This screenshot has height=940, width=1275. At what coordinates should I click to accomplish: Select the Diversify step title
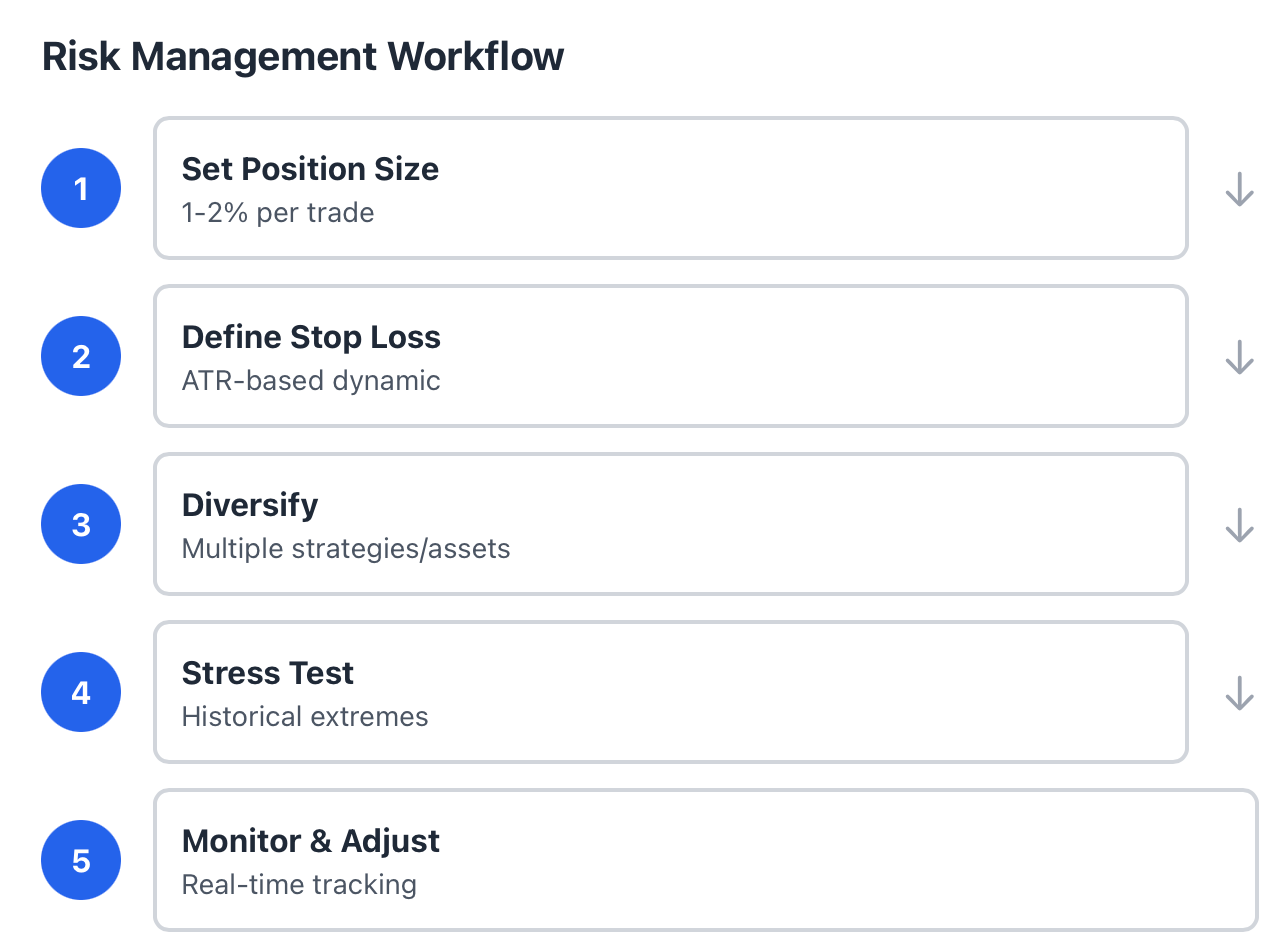coord(250,505)
